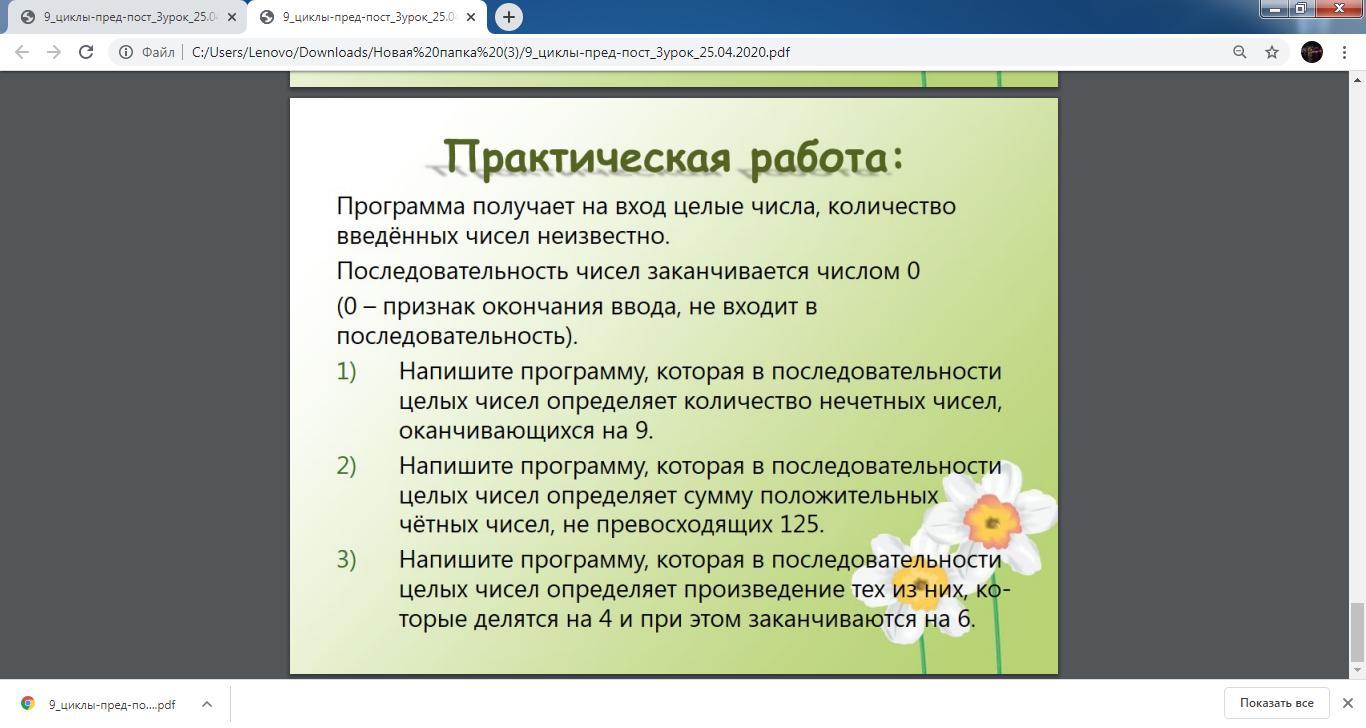Click the line 'Последовательность чисел заканчивается числом 0'
Screen dimensions: 1366x728
pos(628,271)
